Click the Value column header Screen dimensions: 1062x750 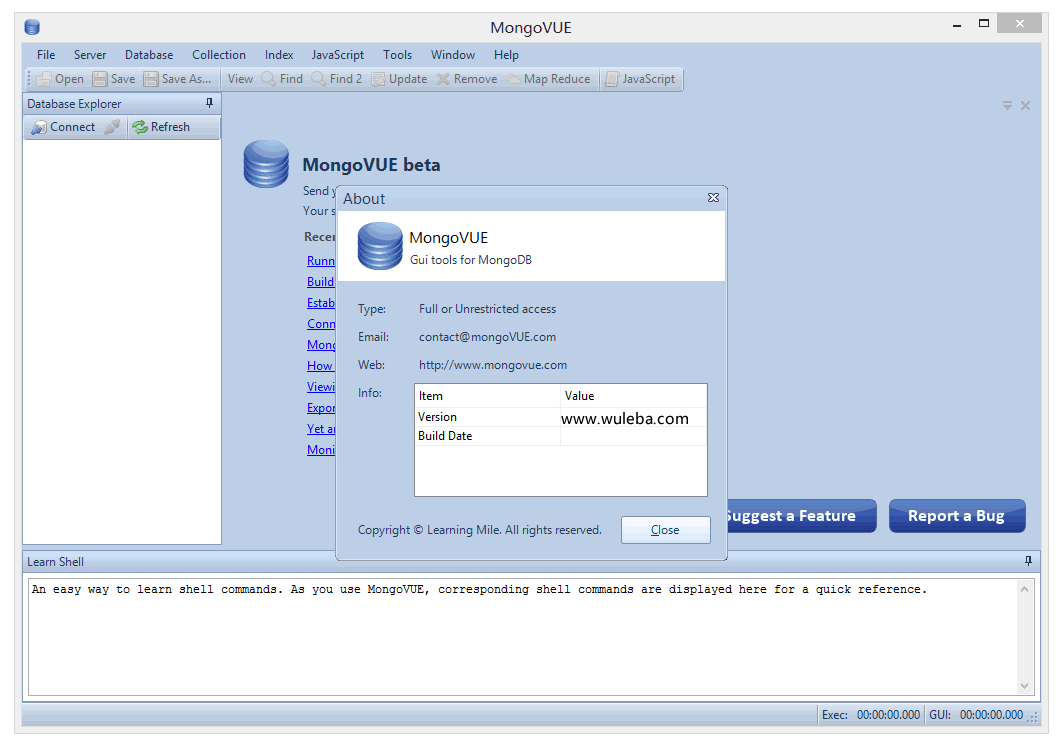coord(634,396)
